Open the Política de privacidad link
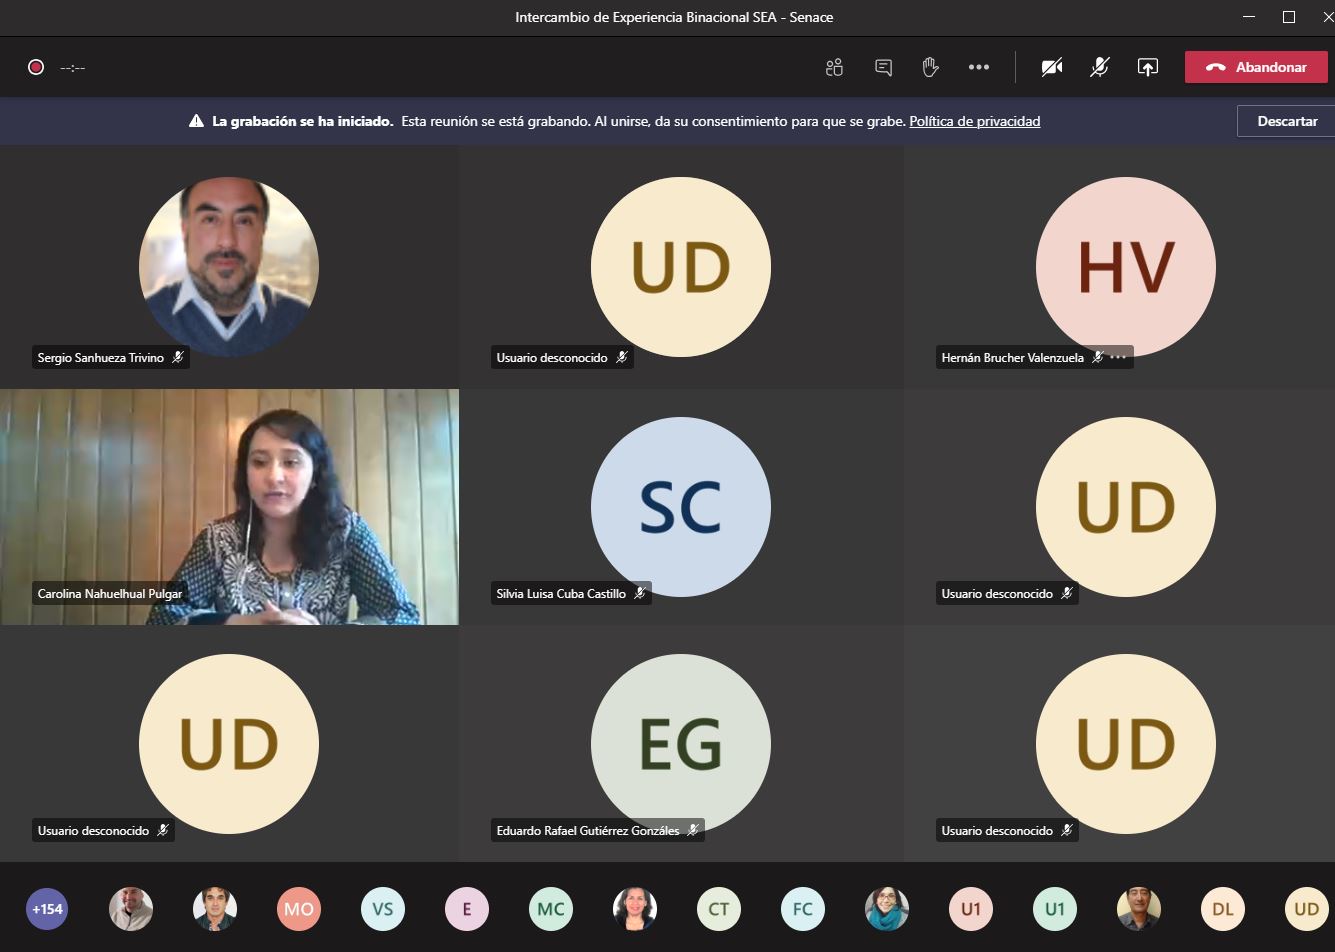The width and height of the screenshot is (1335, 952). [974, 121]
